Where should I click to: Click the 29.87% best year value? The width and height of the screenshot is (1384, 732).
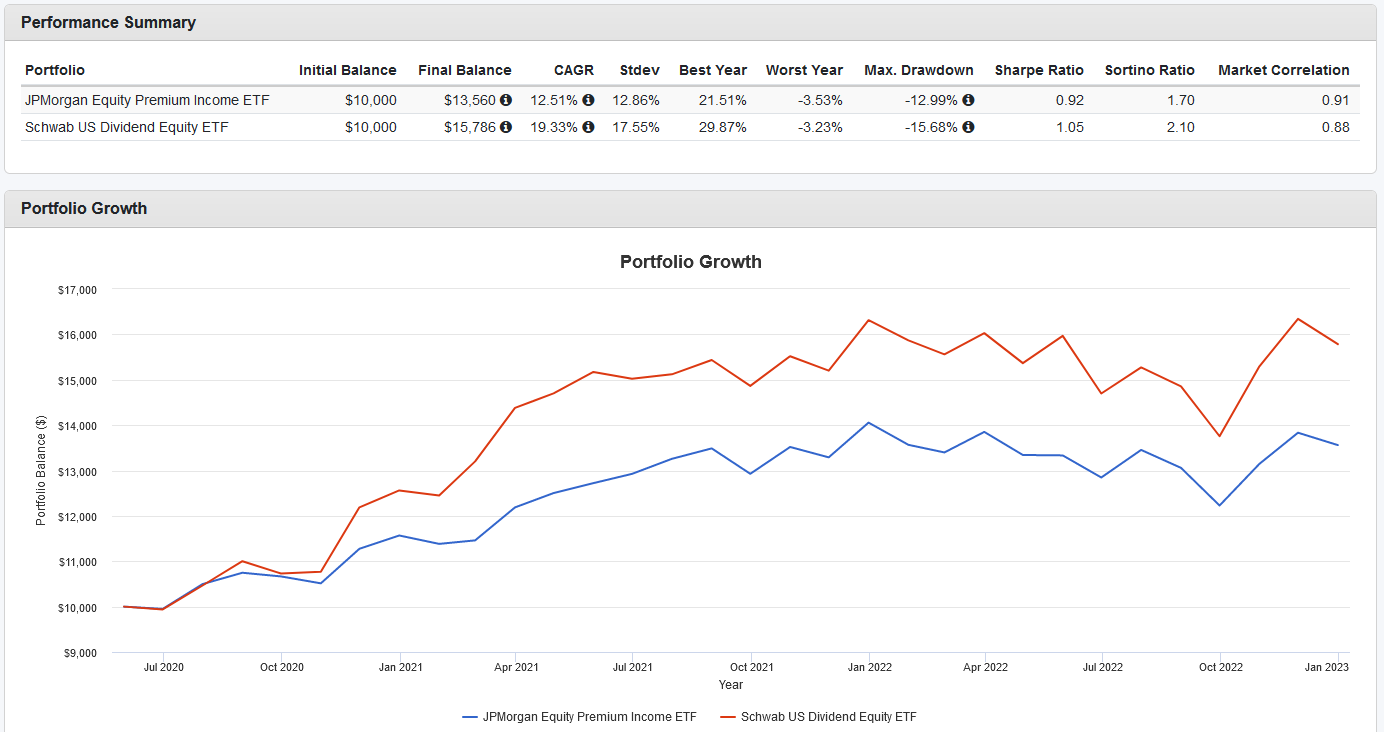722,127
